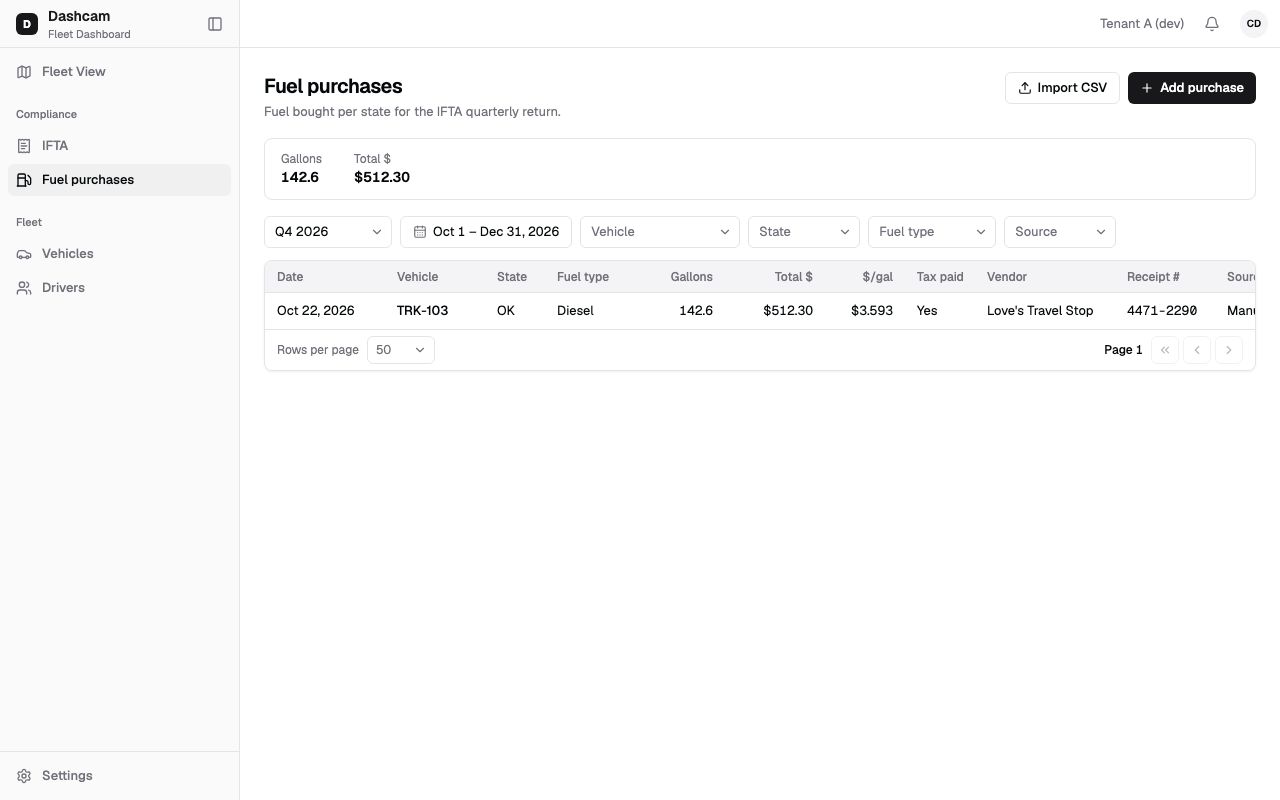This screenshot has width=1280, height=800.
Task: Click TRK-103 vehicle link in table
Action: (422, 311)
